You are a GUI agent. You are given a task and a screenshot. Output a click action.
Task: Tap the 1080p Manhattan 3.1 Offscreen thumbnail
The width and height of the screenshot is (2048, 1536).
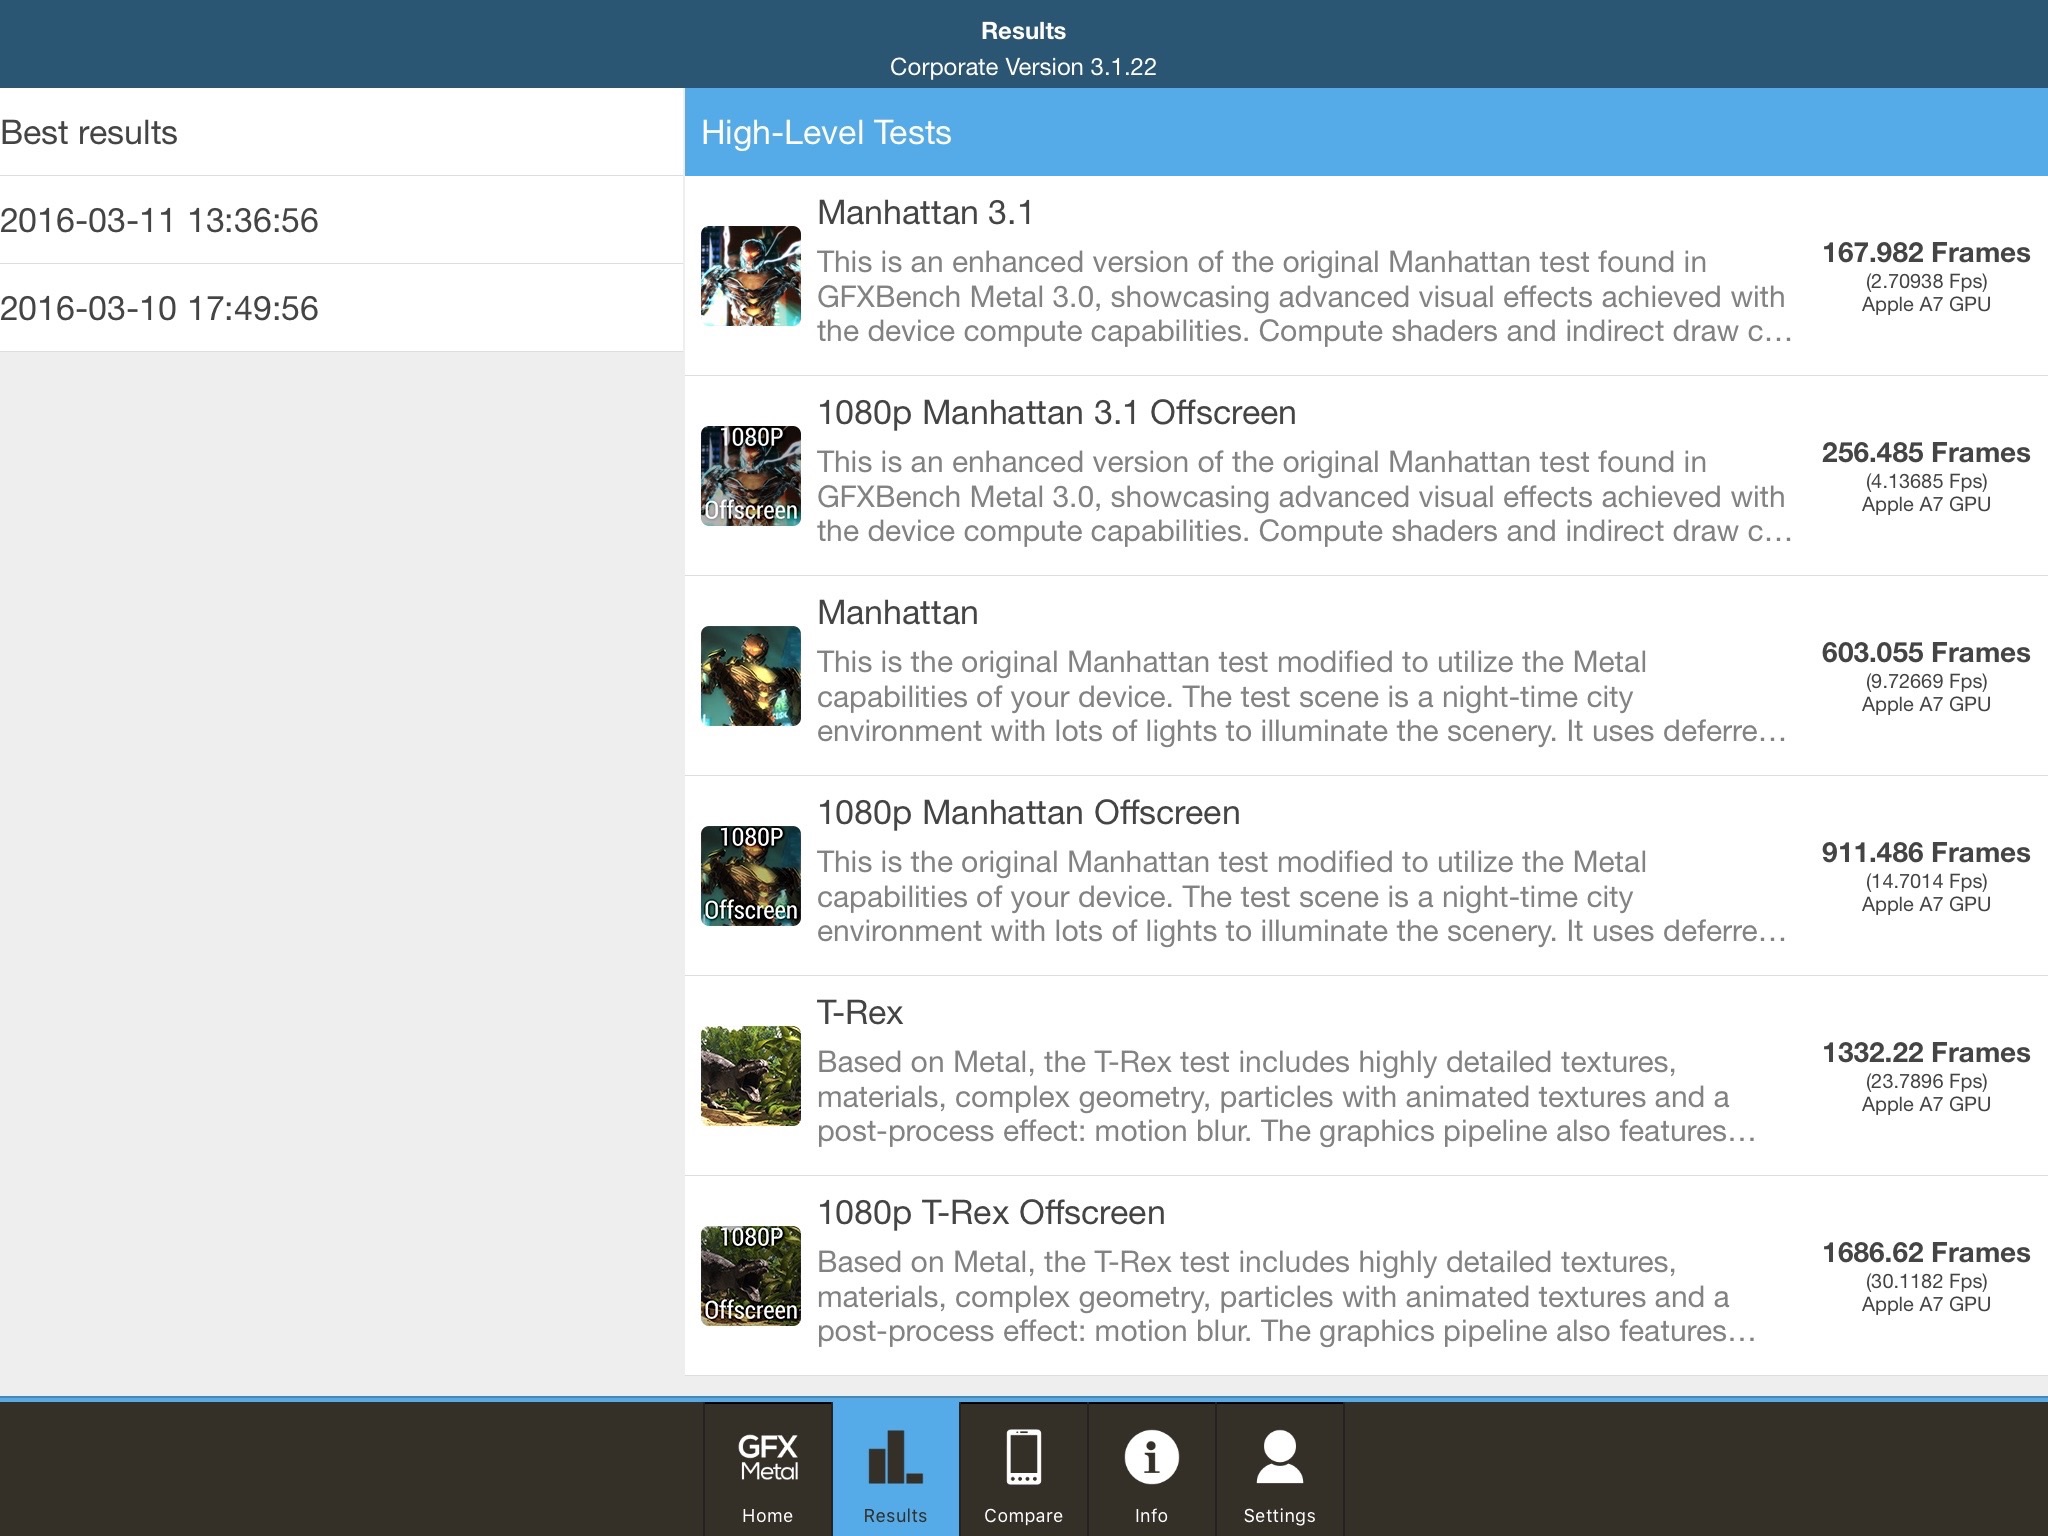751,476
